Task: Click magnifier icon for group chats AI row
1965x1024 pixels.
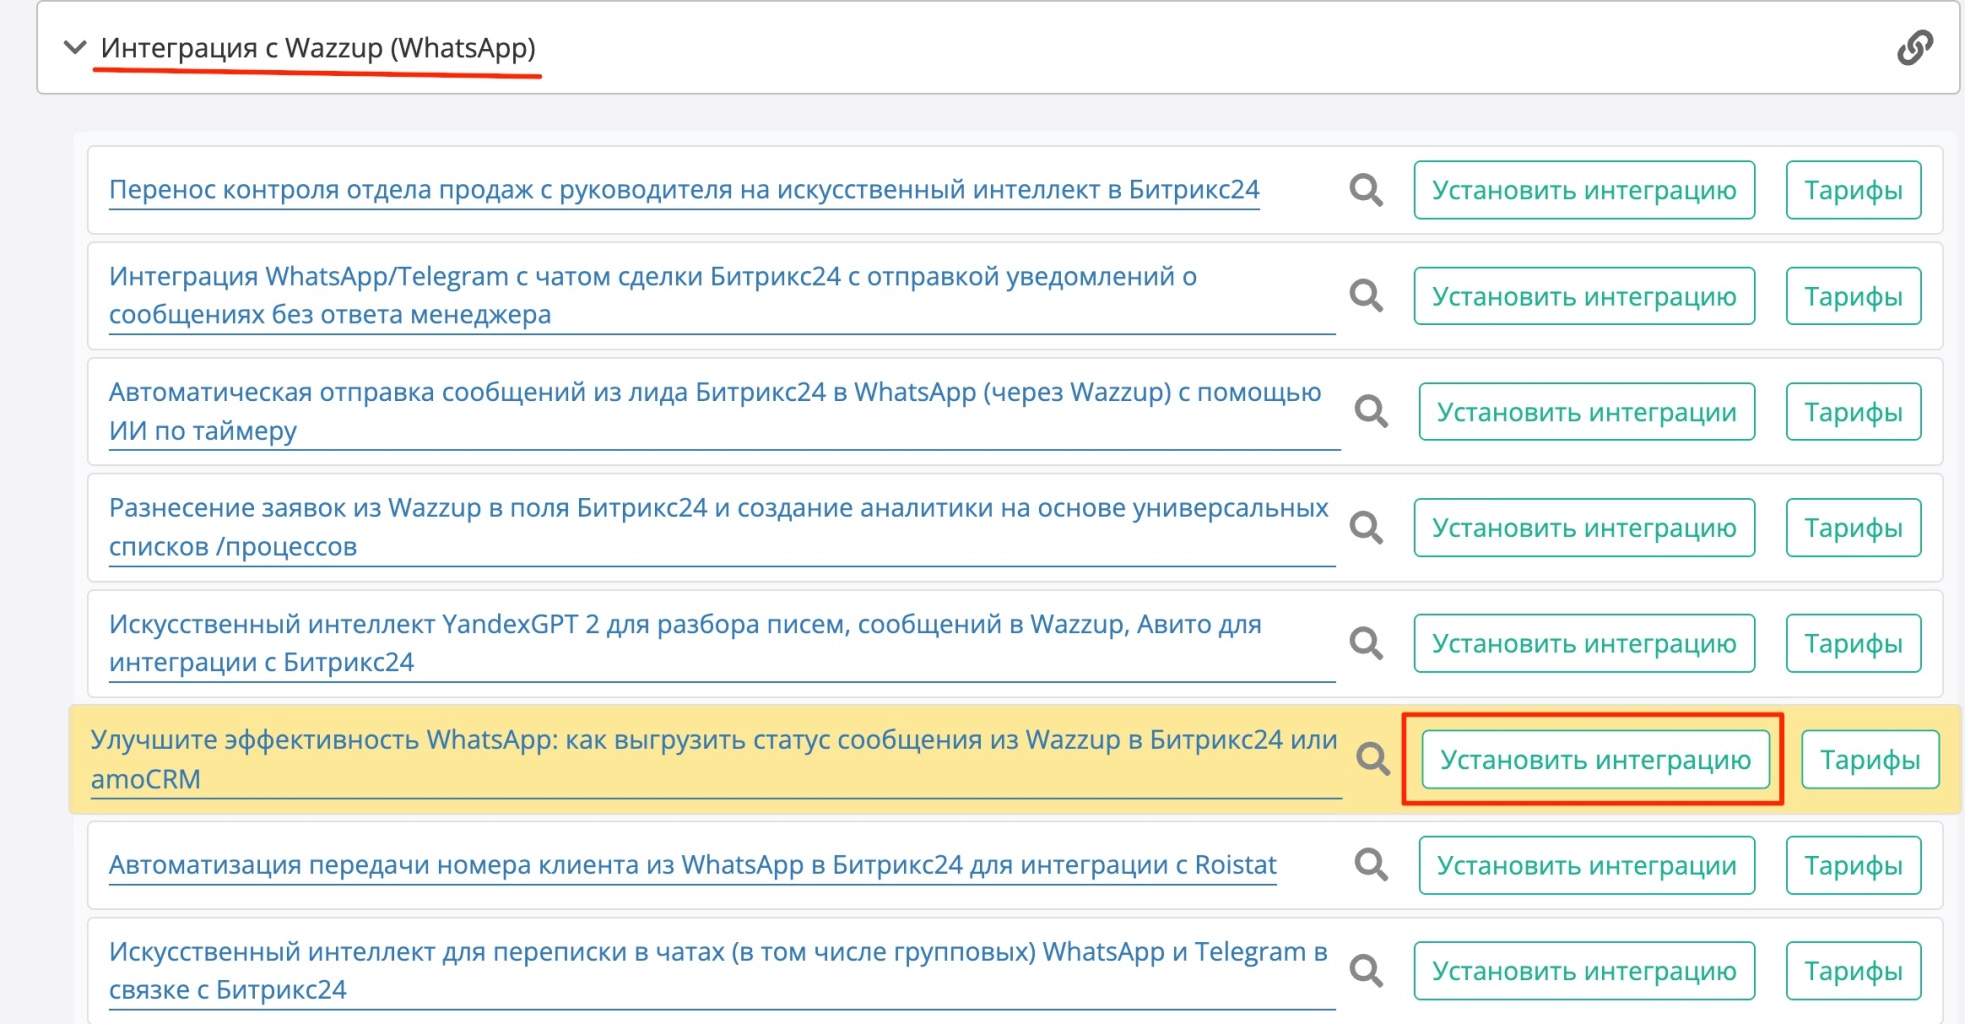Action: pos(1366,970)
